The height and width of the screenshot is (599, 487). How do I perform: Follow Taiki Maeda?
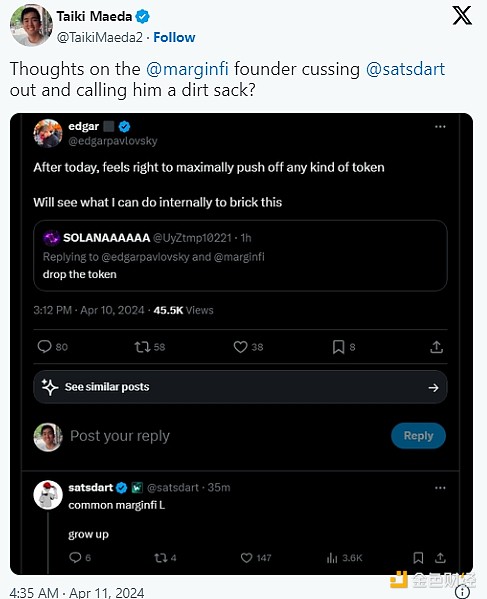(174, 37)
